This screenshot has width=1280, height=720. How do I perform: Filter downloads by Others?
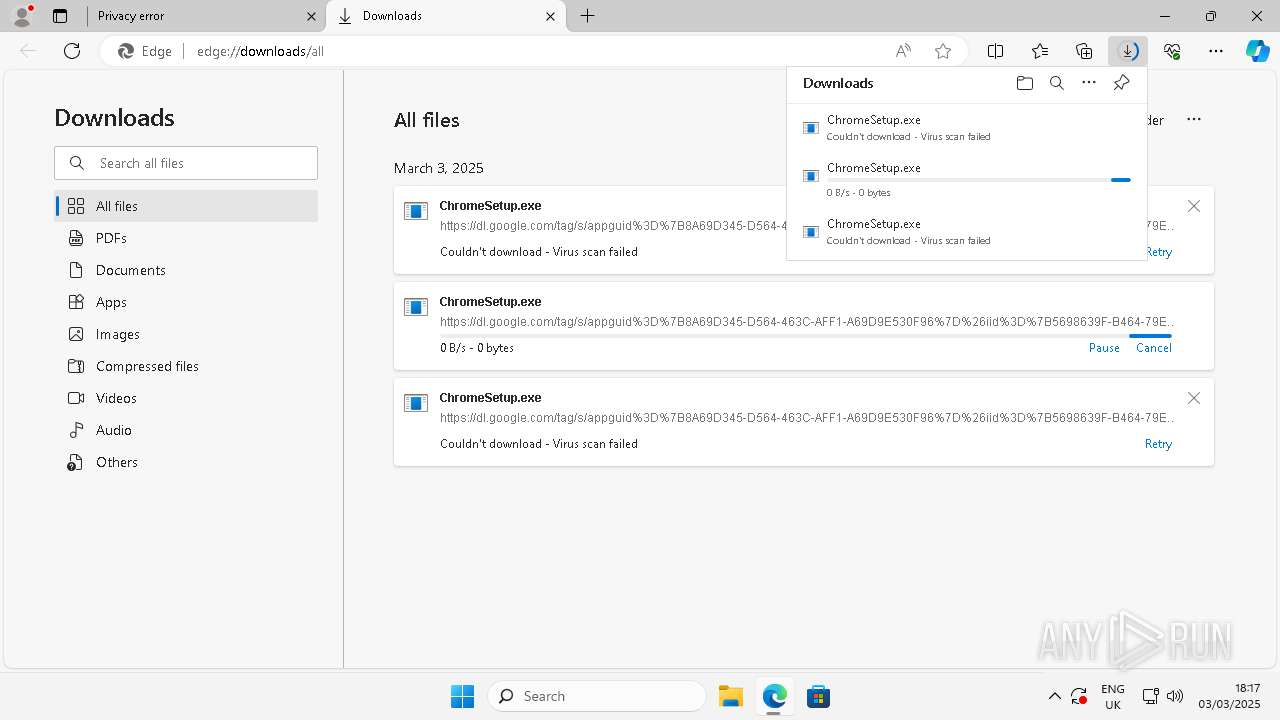[x=186, y=462]
